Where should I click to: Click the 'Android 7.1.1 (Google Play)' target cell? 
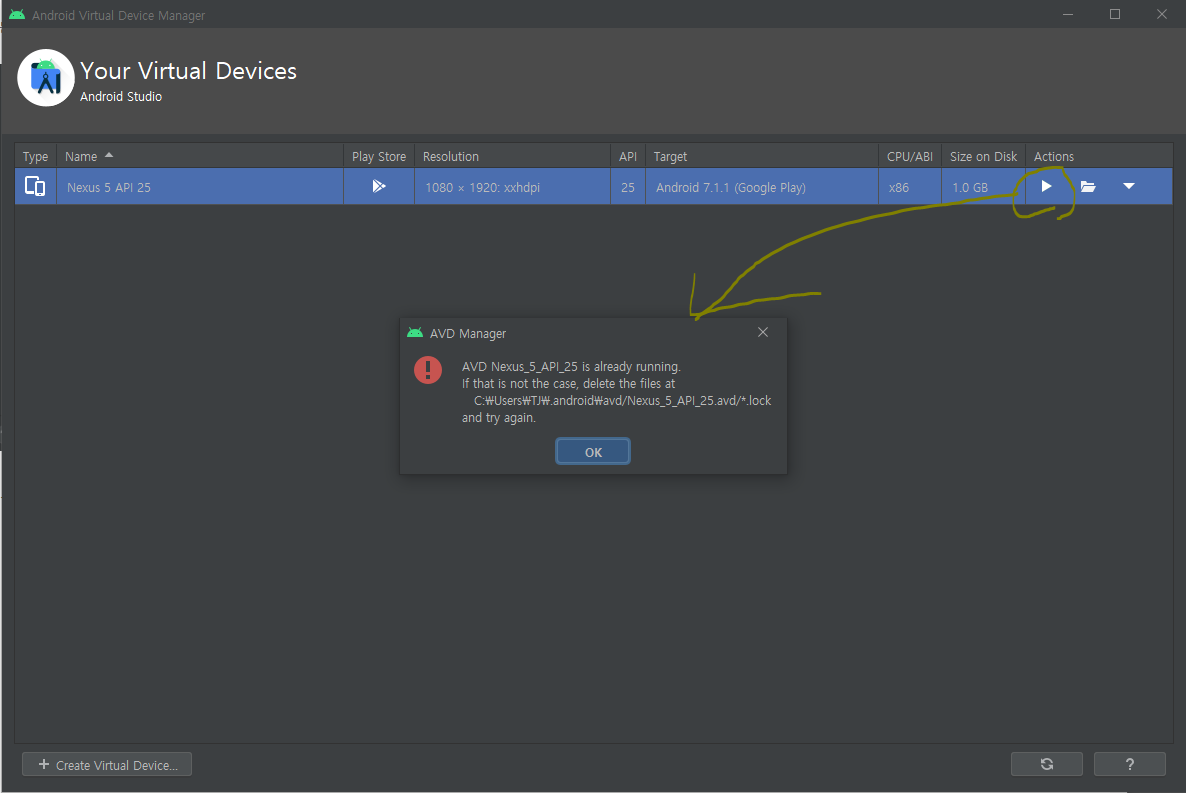[x=762, y=187]
